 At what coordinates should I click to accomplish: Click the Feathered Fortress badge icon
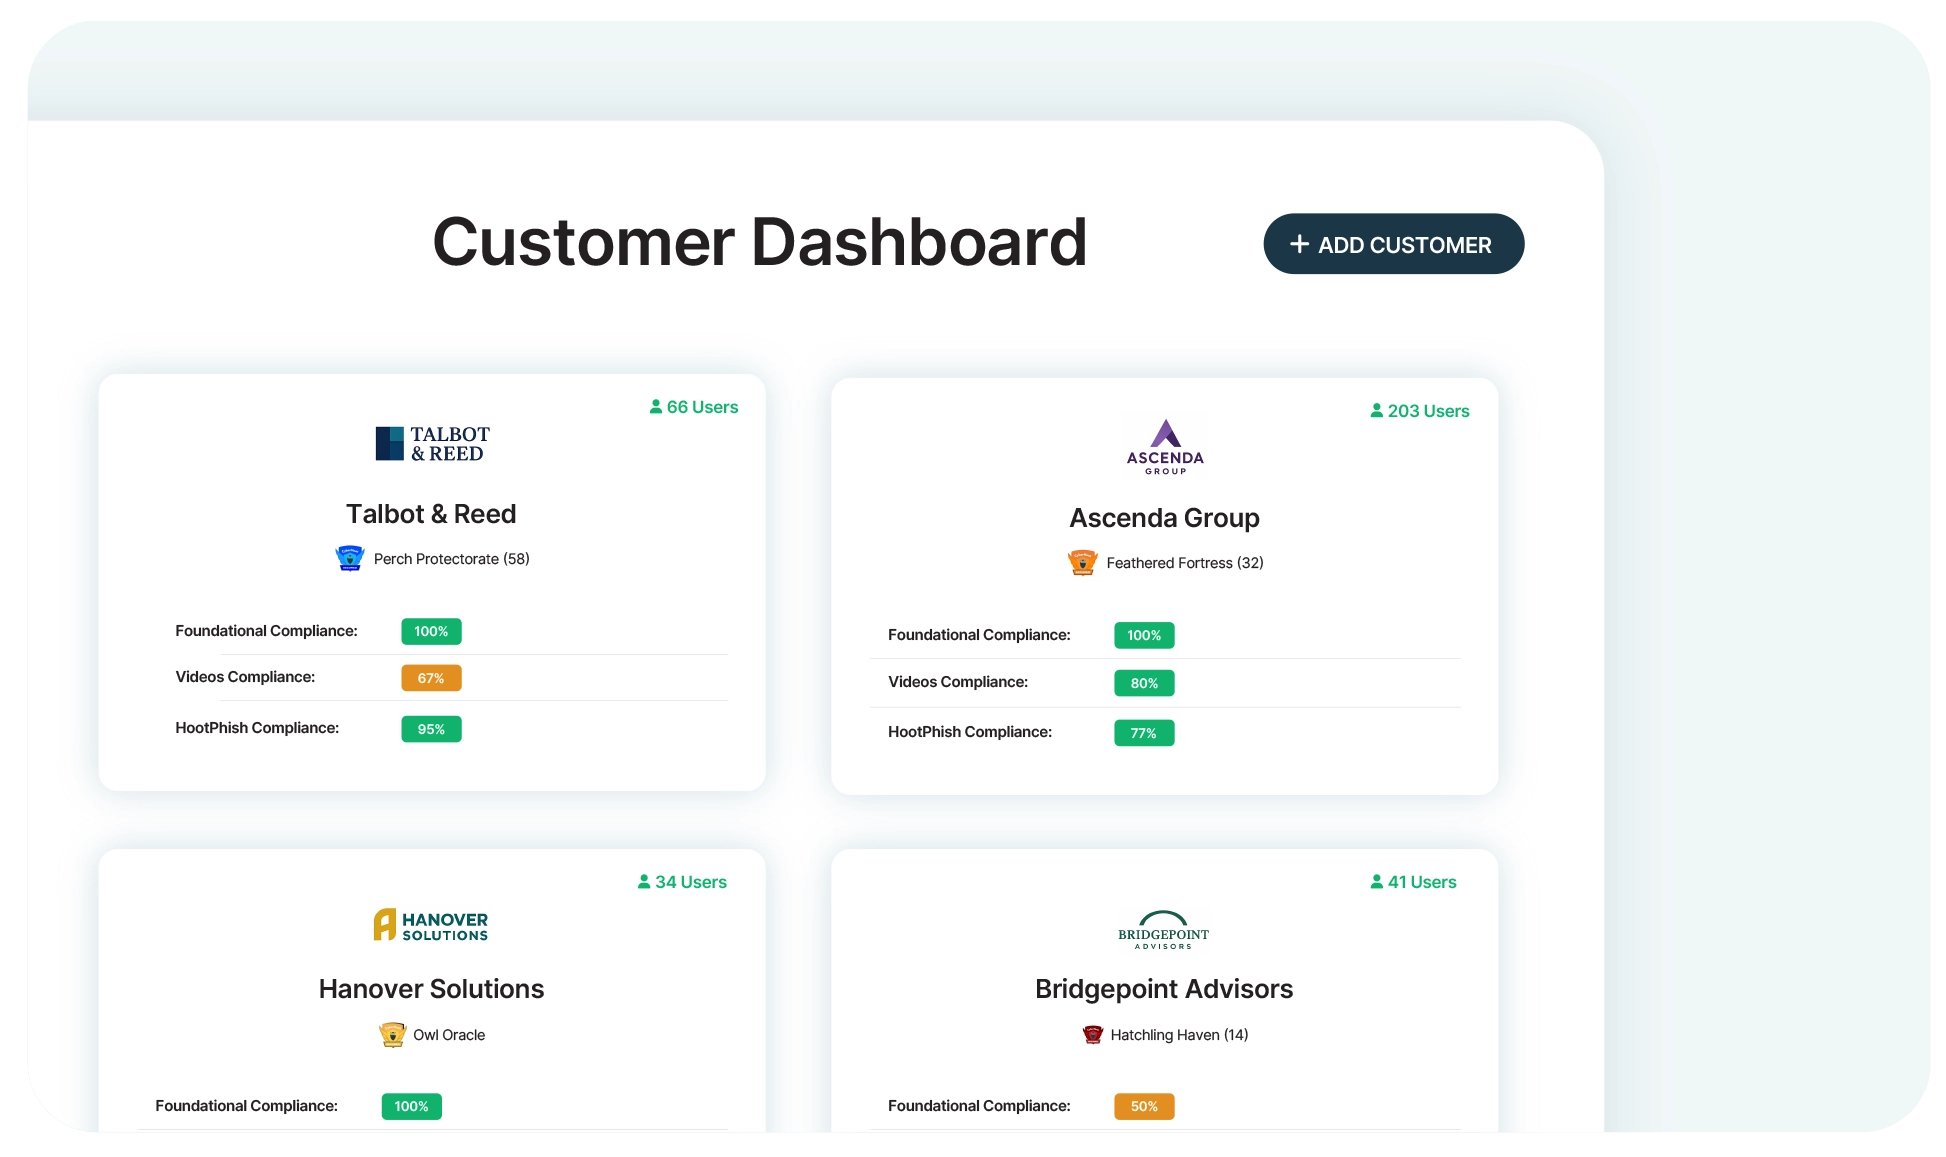1083,563
